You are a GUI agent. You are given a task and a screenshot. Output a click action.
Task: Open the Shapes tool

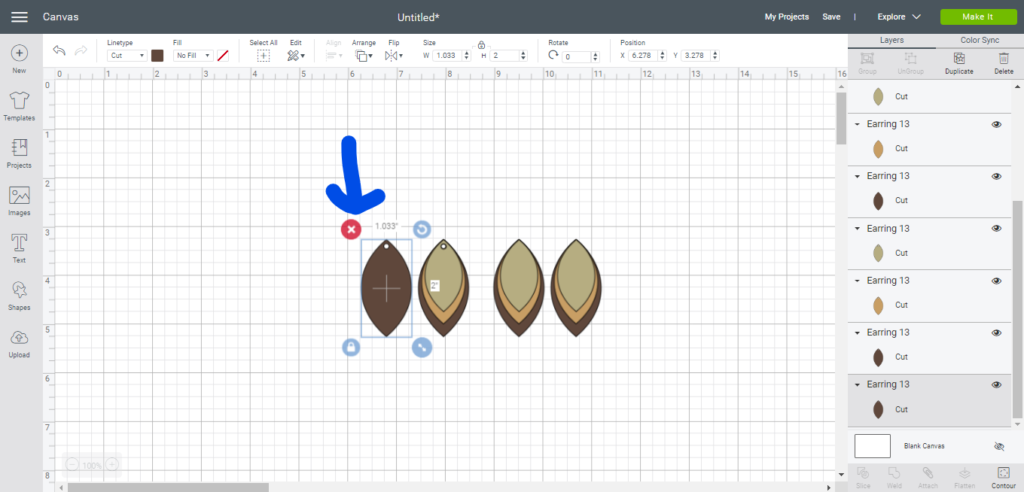tap(19, 296)
